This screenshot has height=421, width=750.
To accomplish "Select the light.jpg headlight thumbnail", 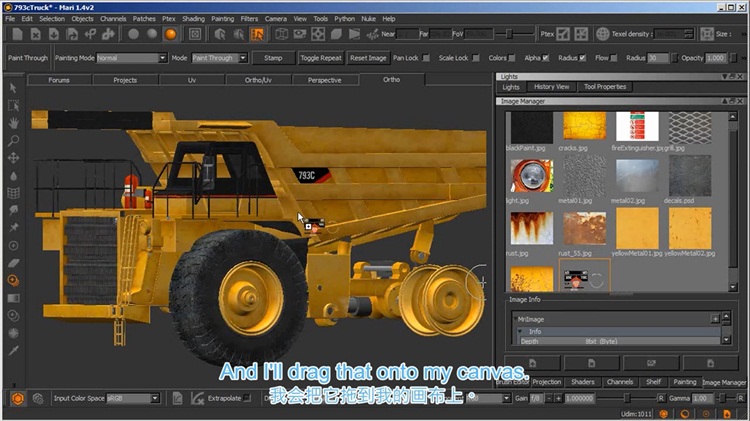I will (531, 177).
